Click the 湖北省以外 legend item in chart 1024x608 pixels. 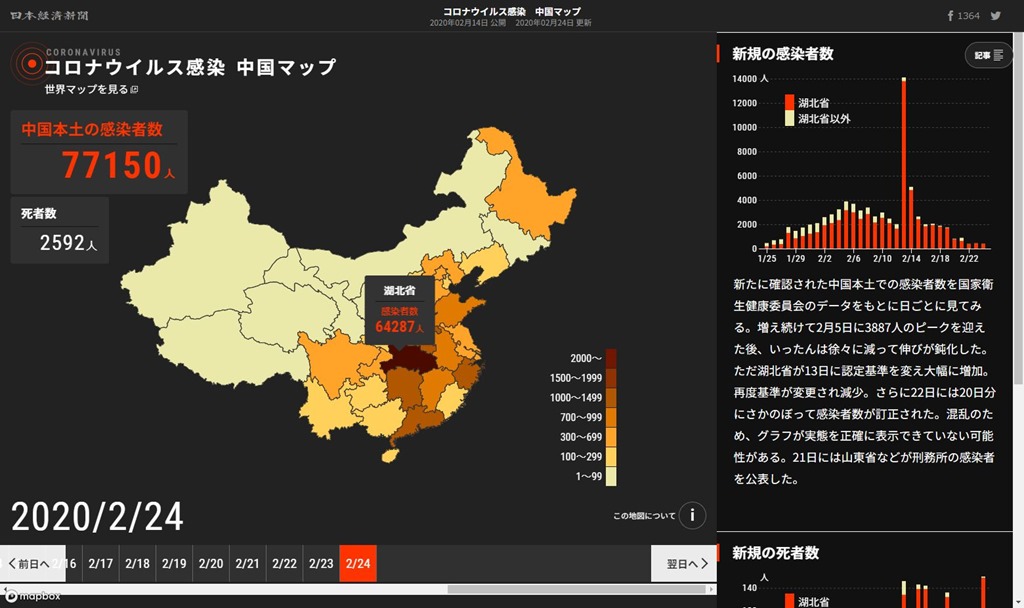click(818, 118)
